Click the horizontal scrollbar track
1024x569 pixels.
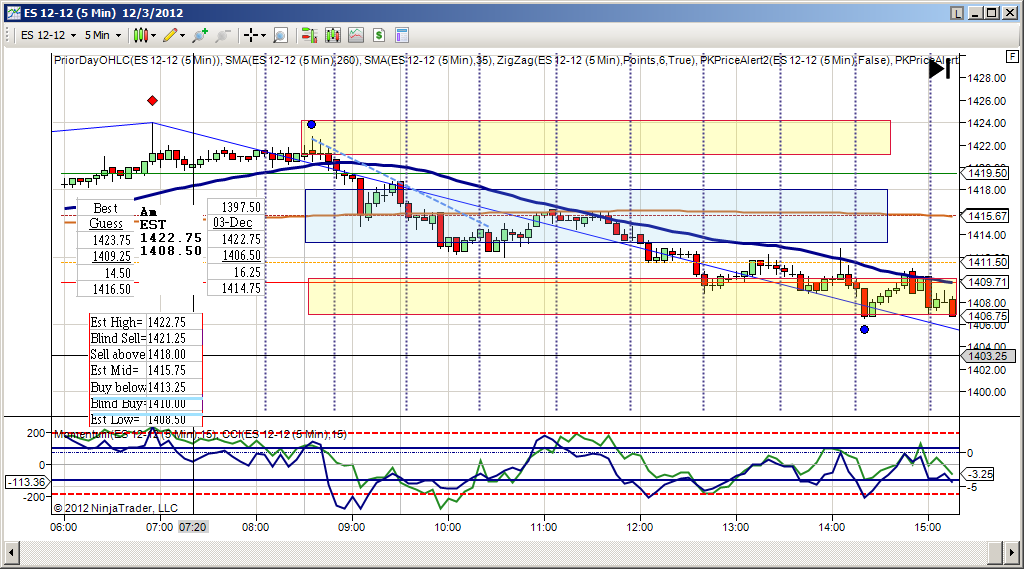[503, 553]
